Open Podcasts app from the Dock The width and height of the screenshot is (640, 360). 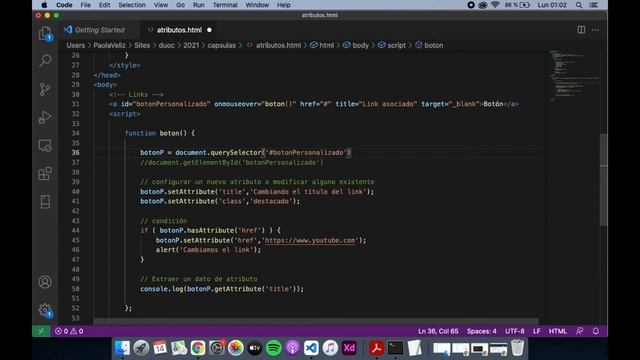tap(292, 348)
